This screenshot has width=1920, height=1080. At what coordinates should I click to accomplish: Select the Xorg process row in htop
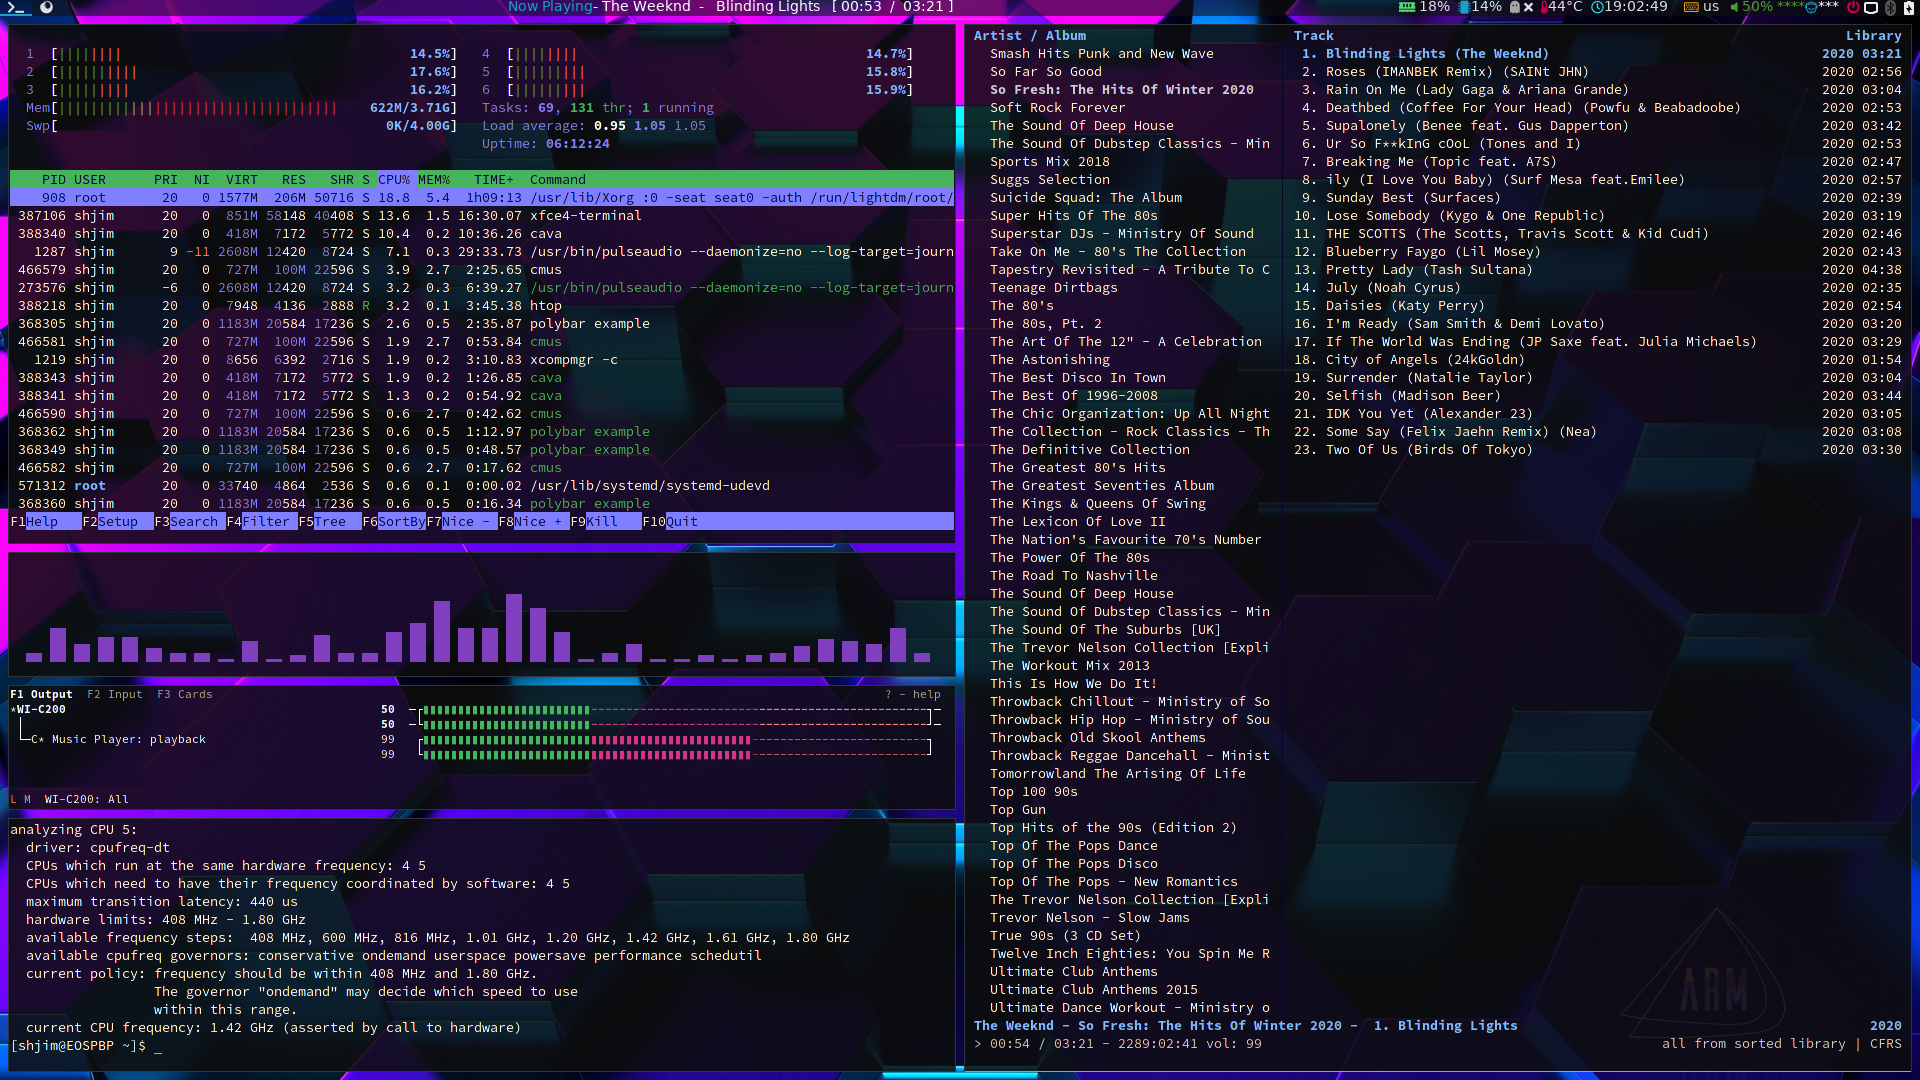tap(482, 198)
